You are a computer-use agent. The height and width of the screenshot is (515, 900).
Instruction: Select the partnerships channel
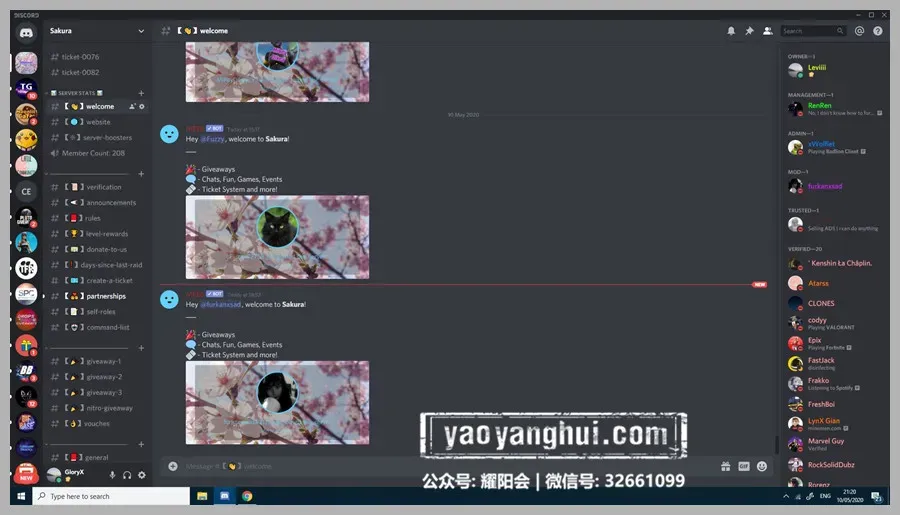96,296
